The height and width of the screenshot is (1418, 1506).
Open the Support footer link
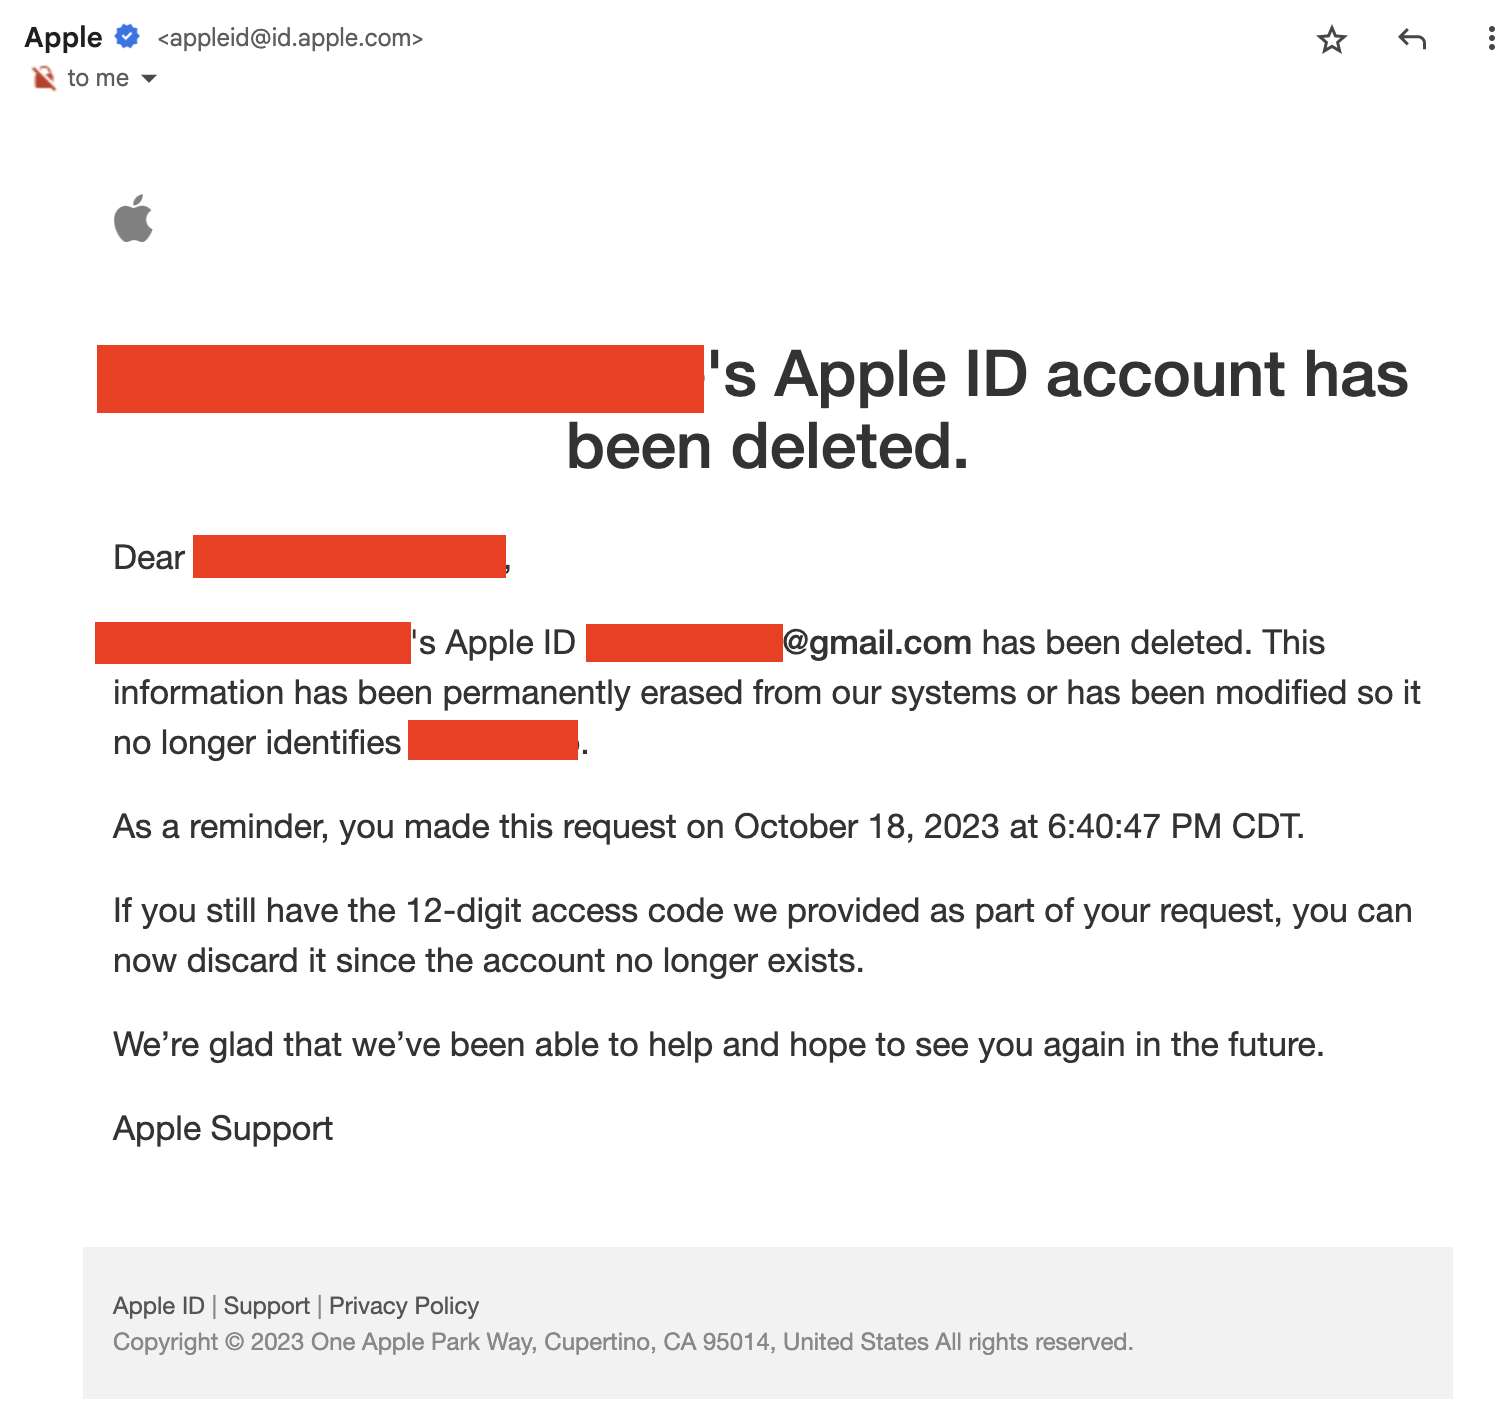(266, 1306)
